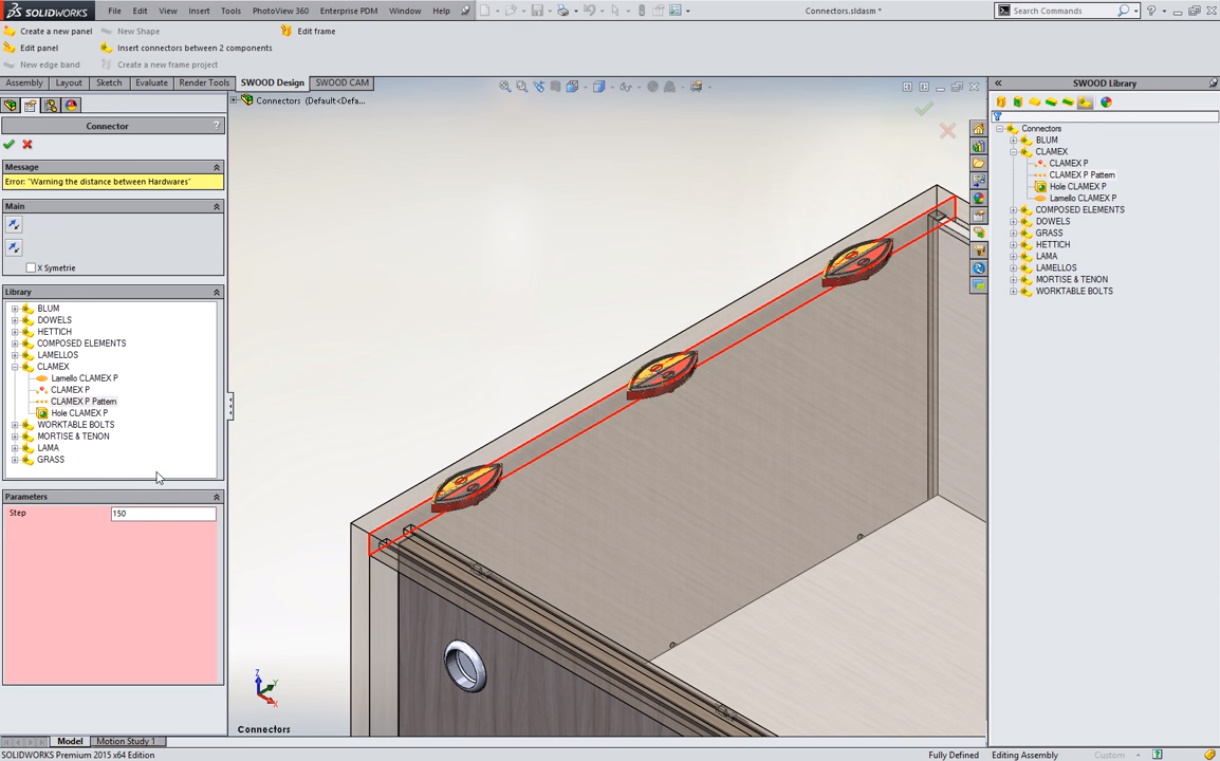Expand the BLUM folder in left Library tree
The image size is (1220, 761).
[15, 309]
